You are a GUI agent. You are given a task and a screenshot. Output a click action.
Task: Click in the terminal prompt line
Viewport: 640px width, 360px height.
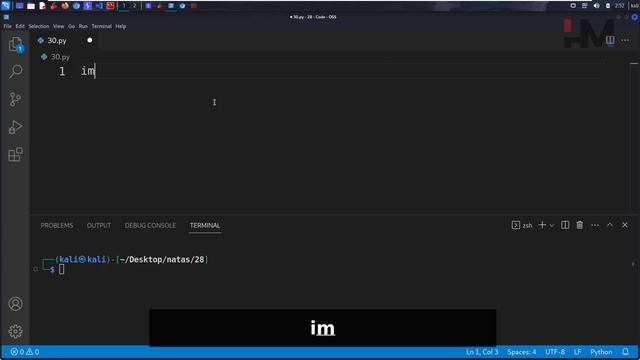coord(61,269)
